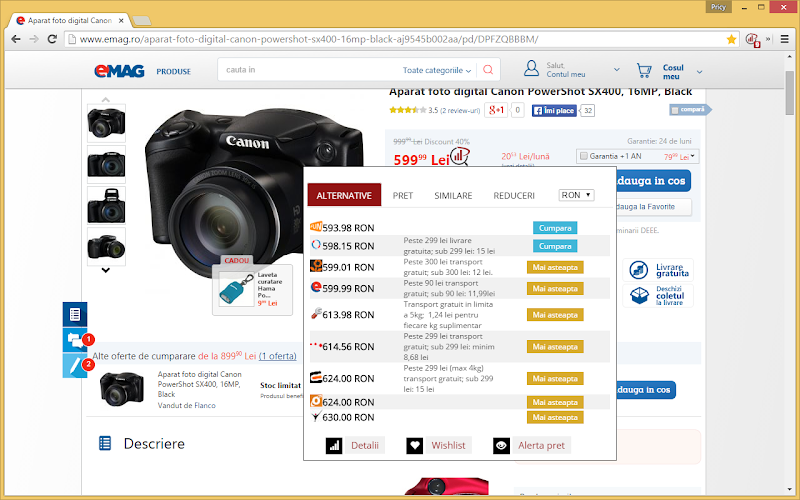The height and width of the screenshot is (500, 800).
Task: Open a new browser tab
Action: (x=141, y=20)
